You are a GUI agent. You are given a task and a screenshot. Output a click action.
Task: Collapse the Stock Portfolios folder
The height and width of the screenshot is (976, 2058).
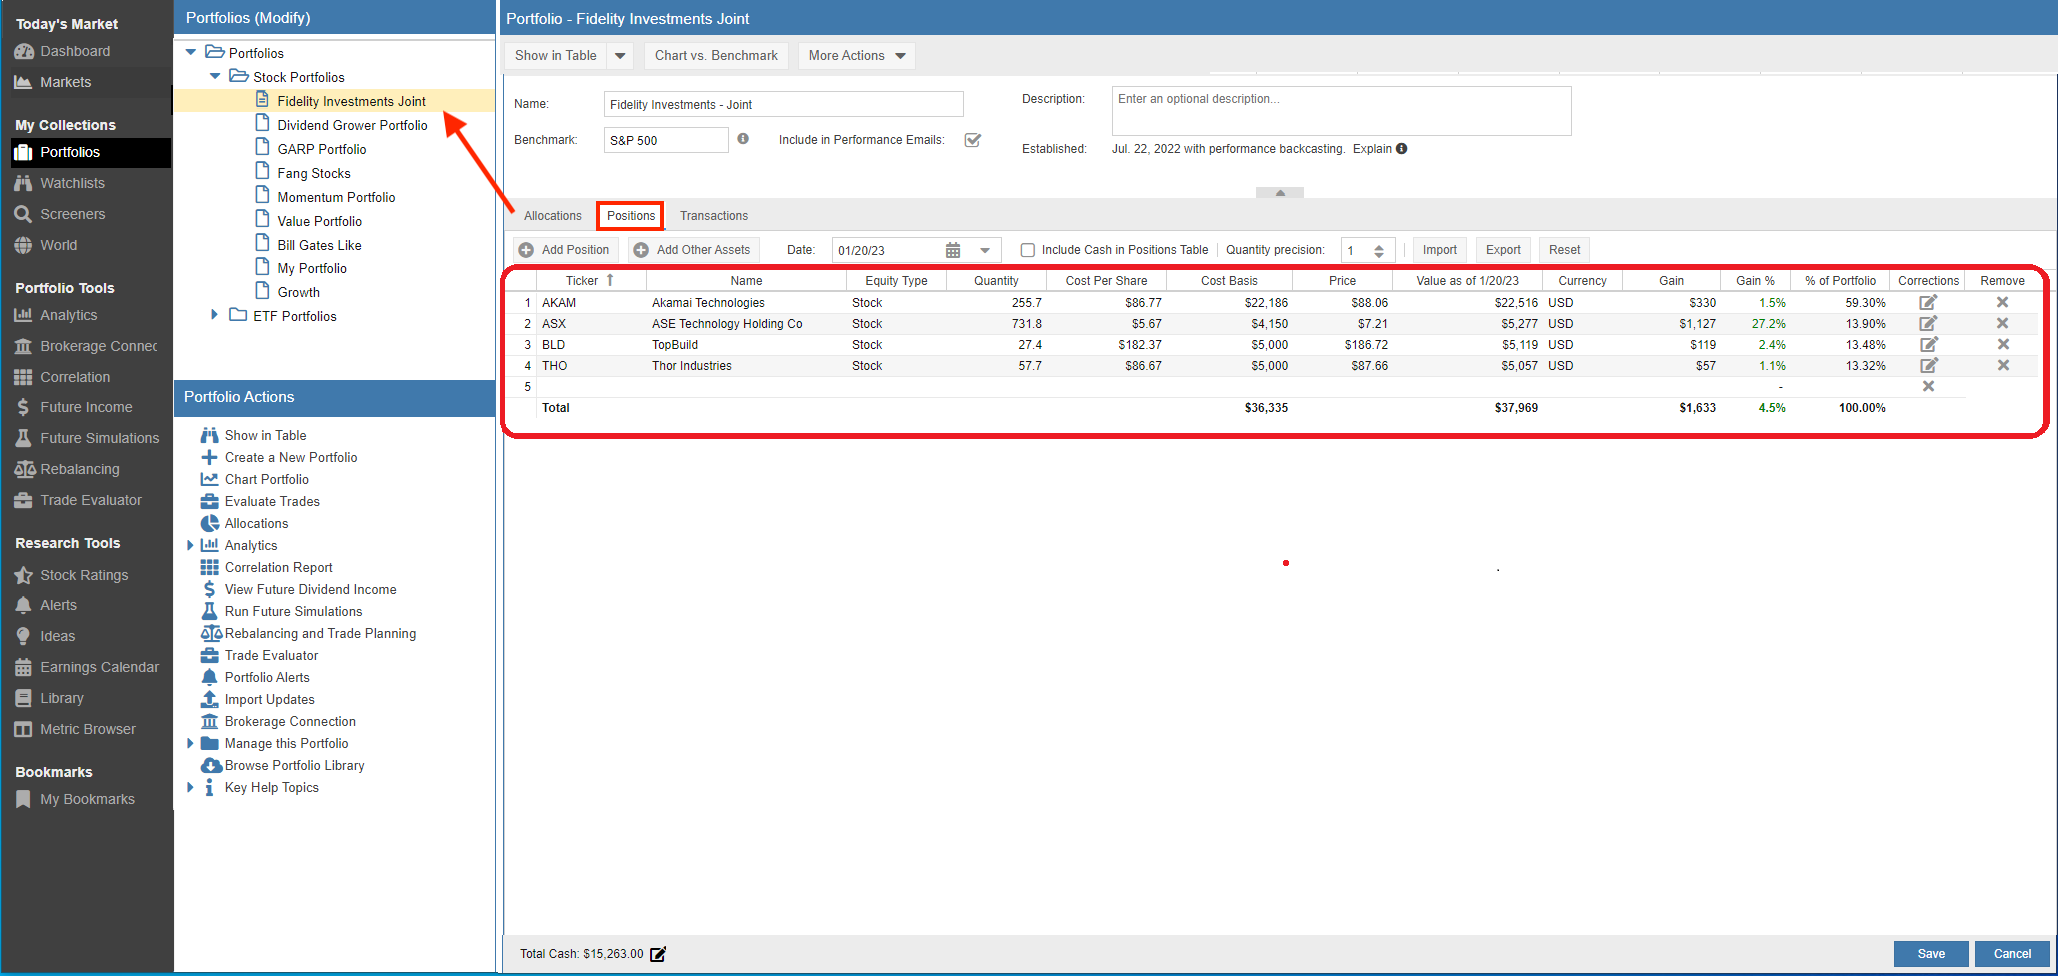(215, 76)
